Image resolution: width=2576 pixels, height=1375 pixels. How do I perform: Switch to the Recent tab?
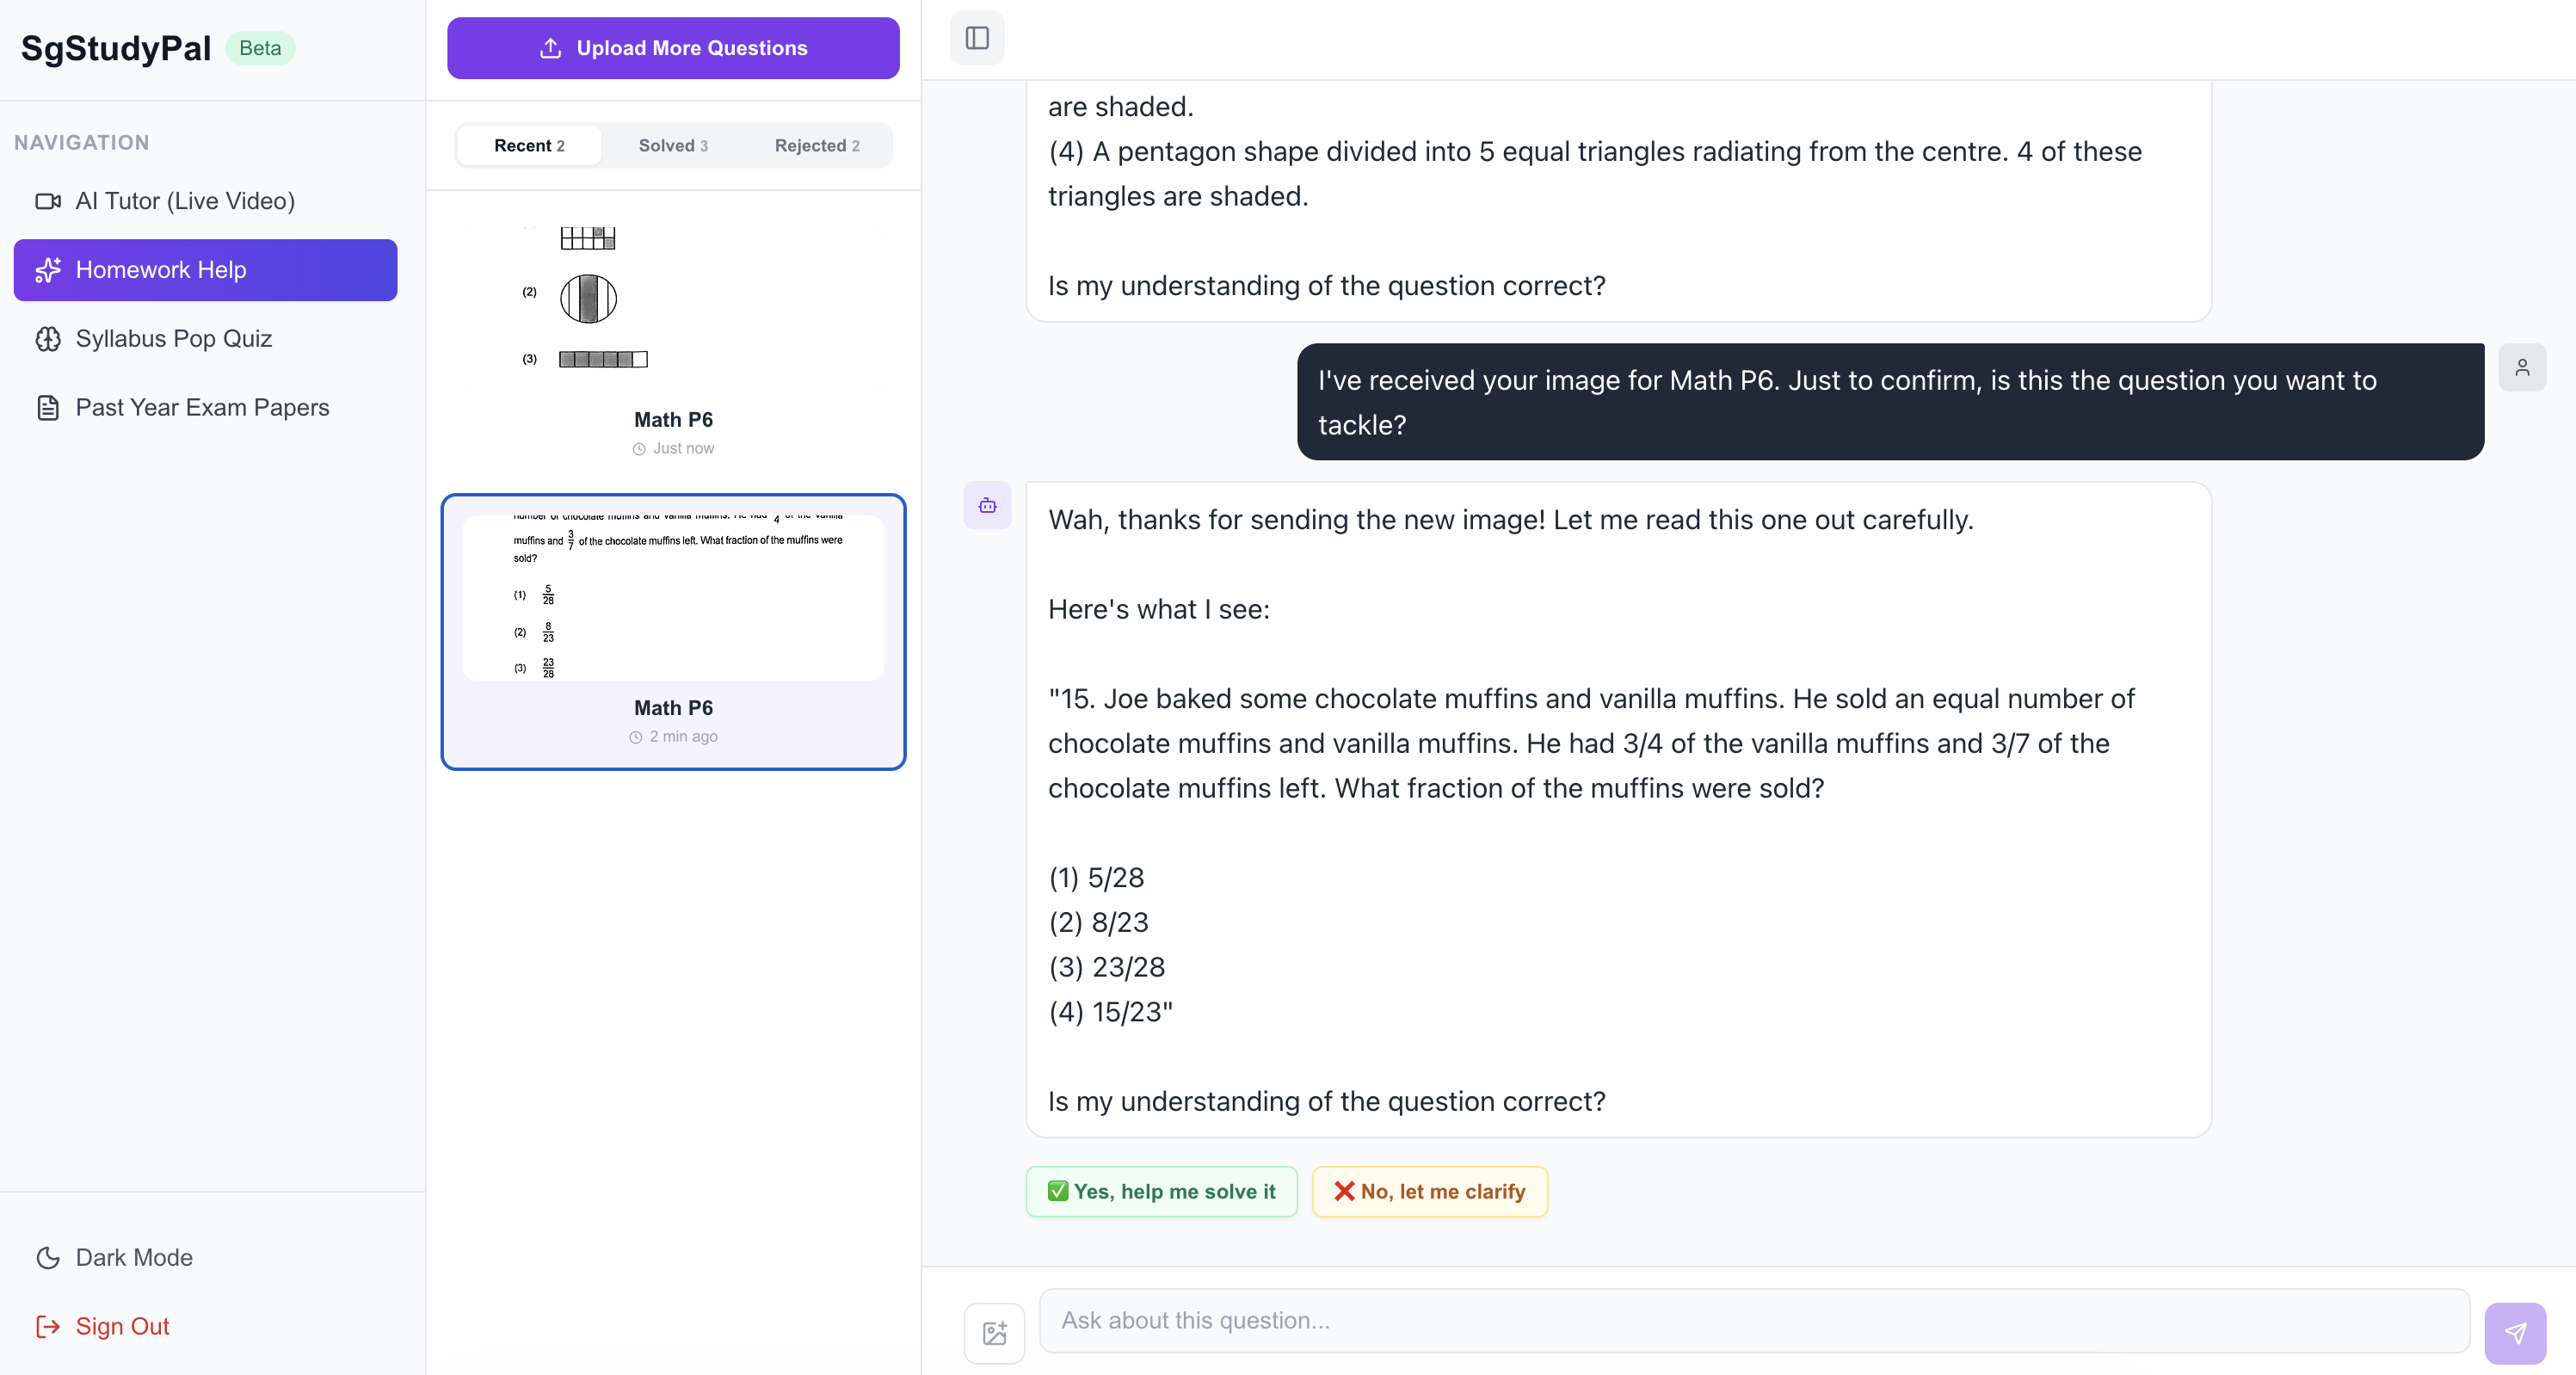coord(529,146)
